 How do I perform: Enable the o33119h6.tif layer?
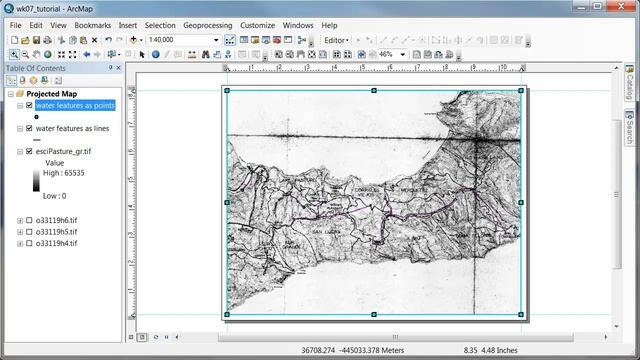[x=29, y=220]
